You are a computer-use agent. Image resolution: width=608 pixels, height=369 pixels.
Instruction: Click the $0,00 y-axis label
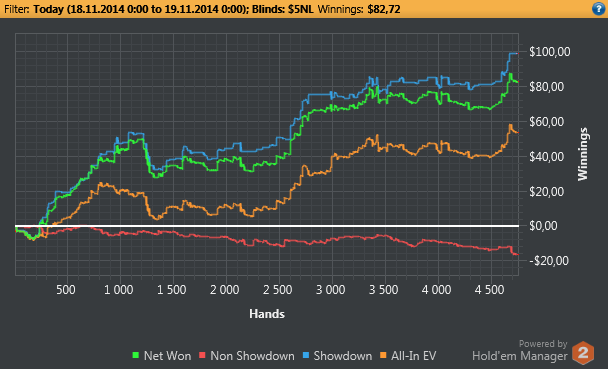(544, 226)
